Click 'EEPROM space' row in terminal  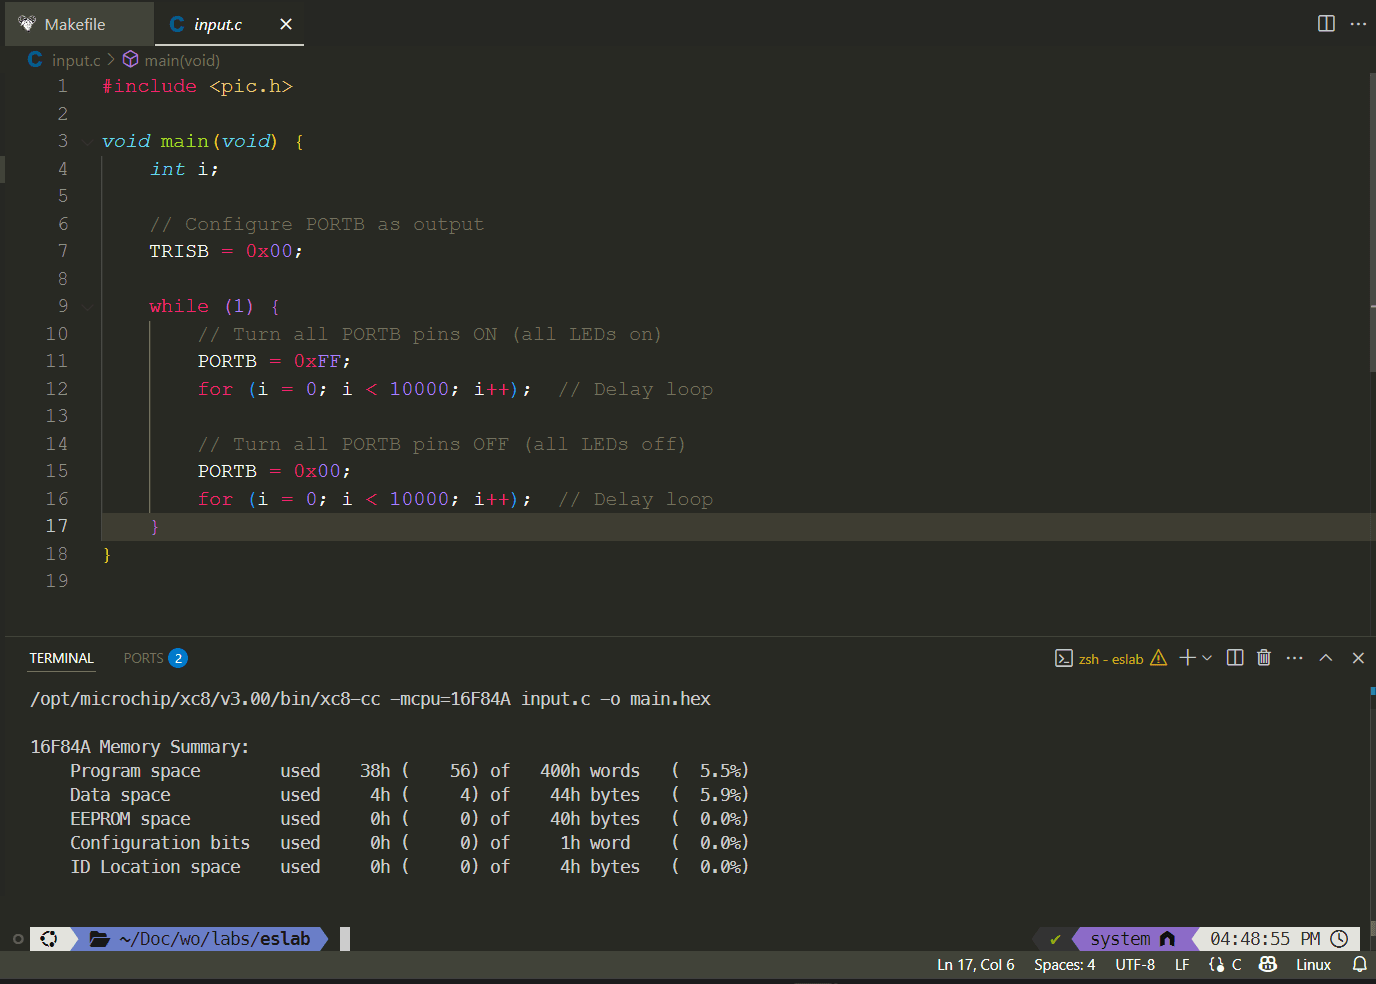pos(409,819)
